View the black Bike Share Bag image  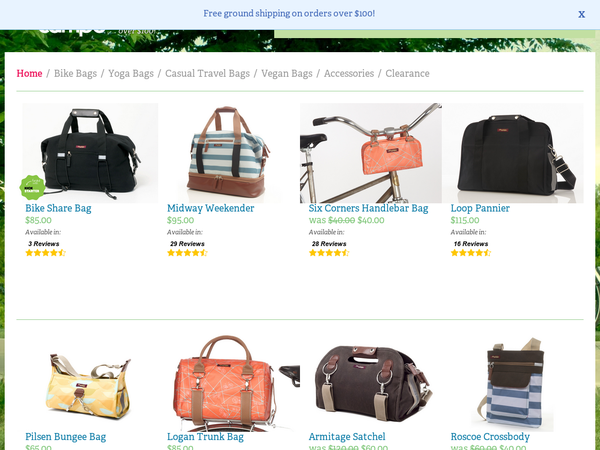[90, 153]
